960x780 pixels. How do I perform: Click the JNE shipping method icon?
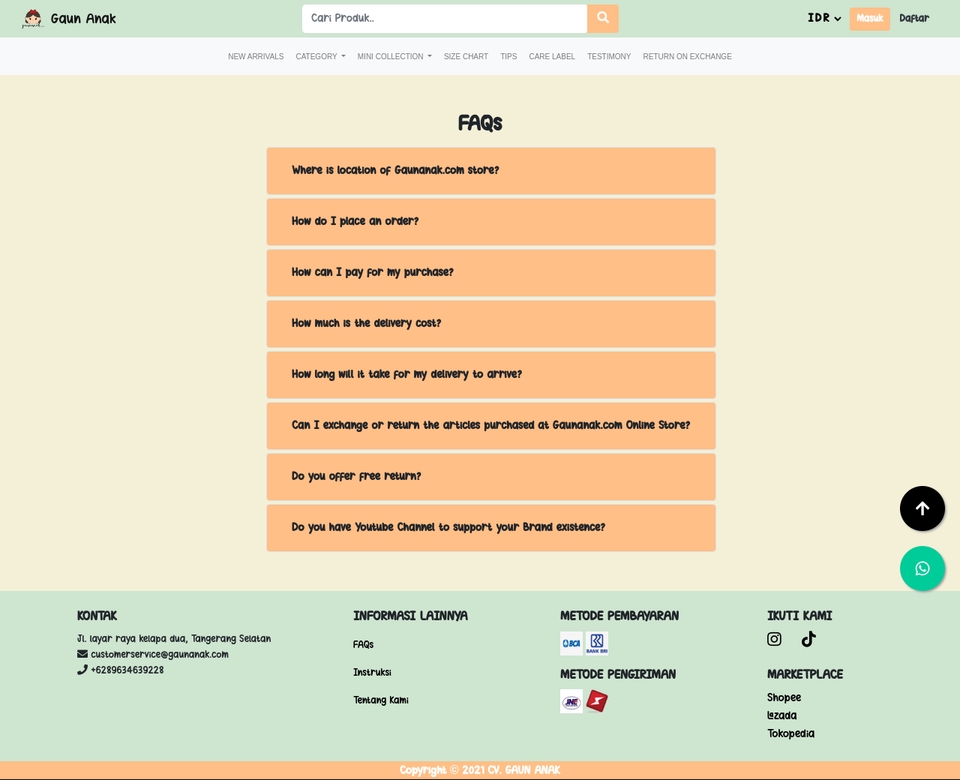click(570, 701)
